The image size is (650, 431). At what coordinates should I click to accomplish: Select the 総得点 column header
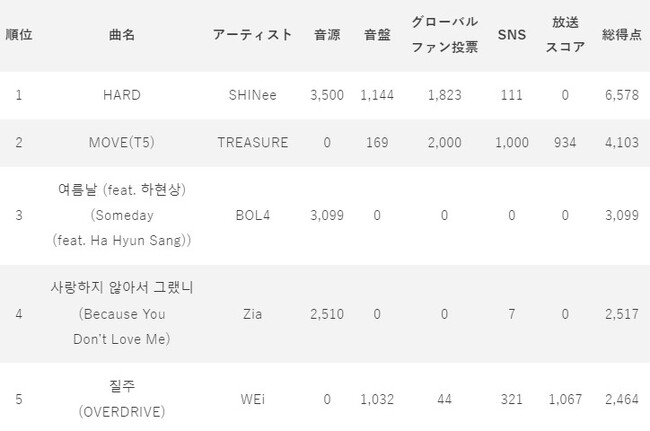[621, 35]
